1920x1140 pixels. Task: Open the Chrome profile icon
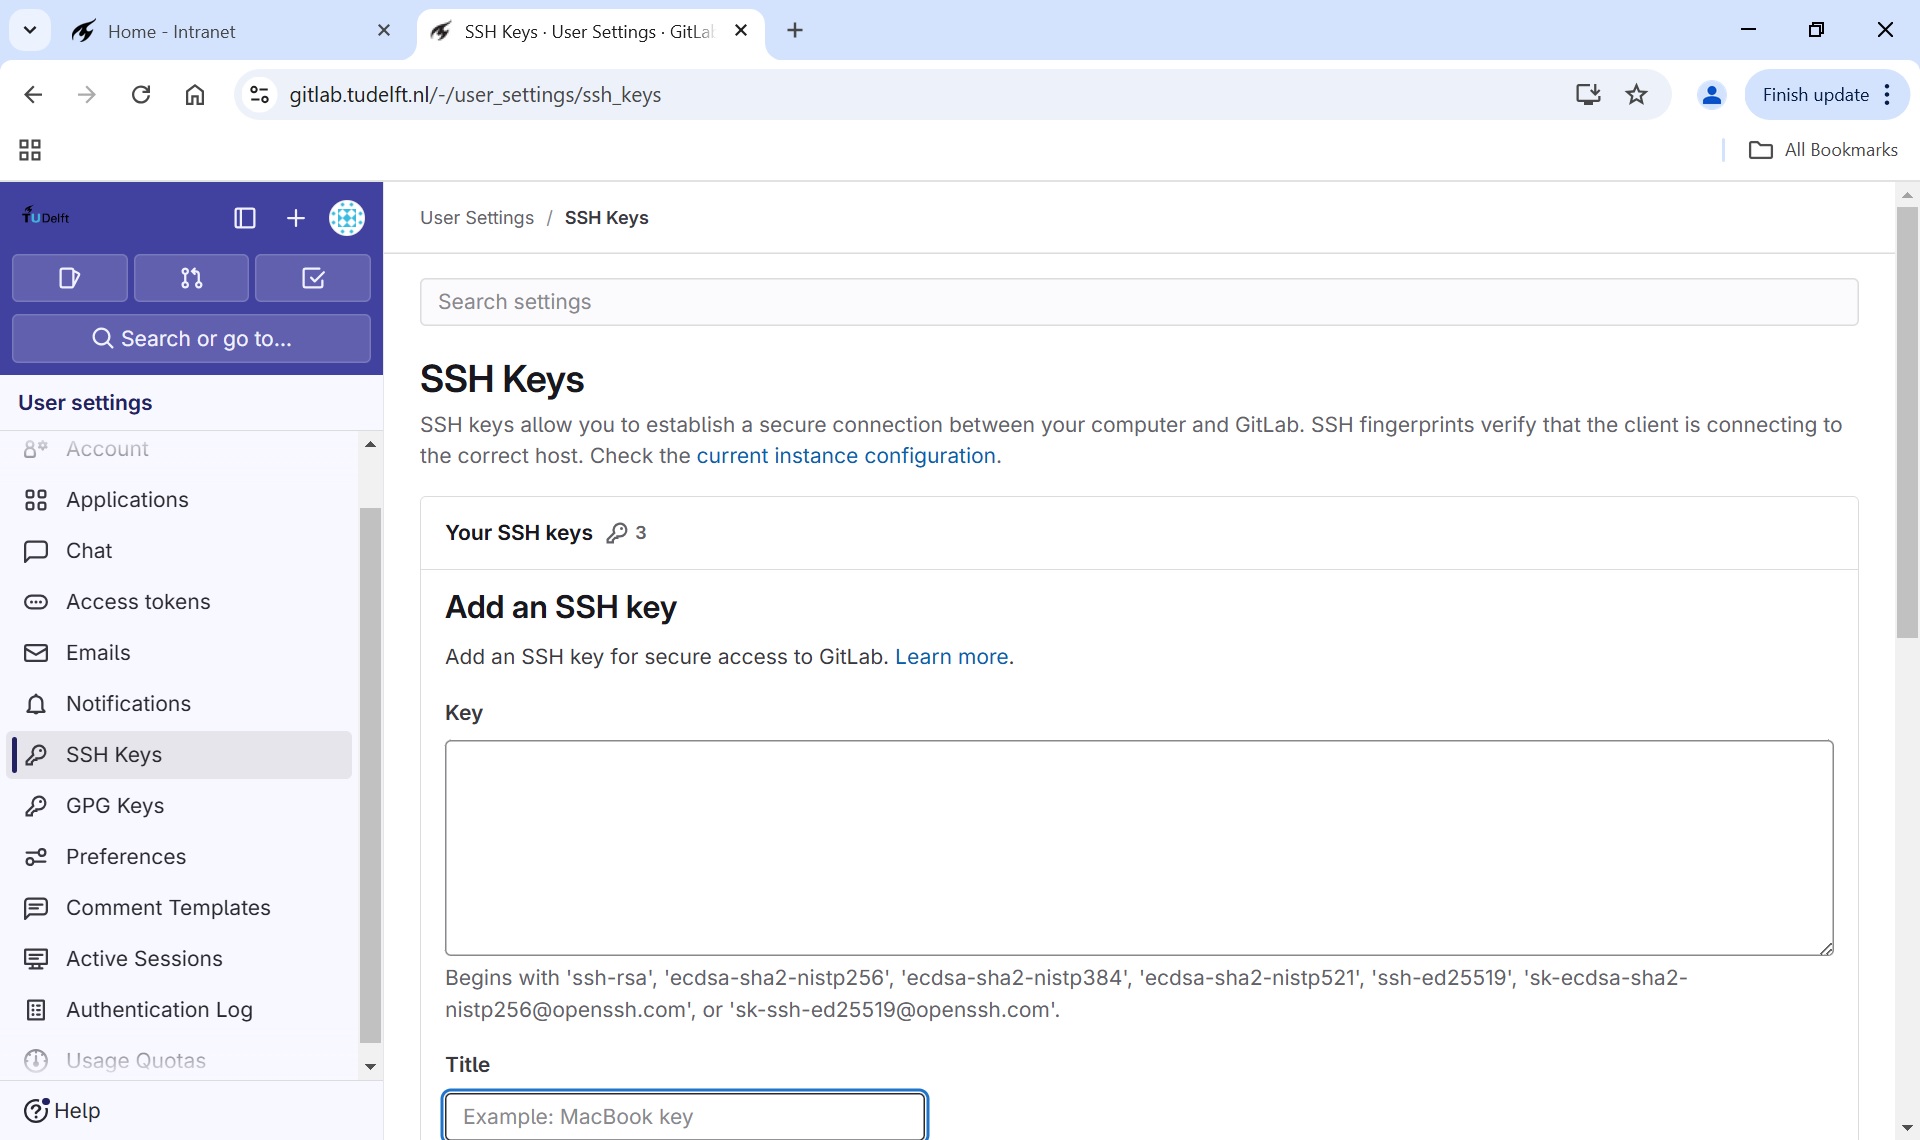click(1712, 95)
